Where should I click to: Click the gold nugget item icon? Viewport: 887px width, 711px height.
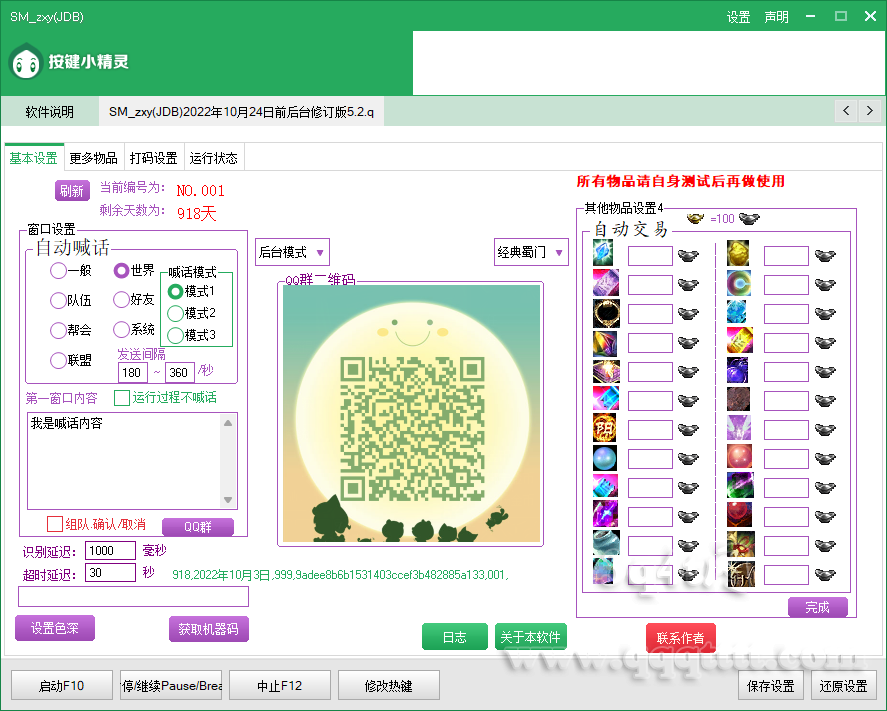point(738,253)
